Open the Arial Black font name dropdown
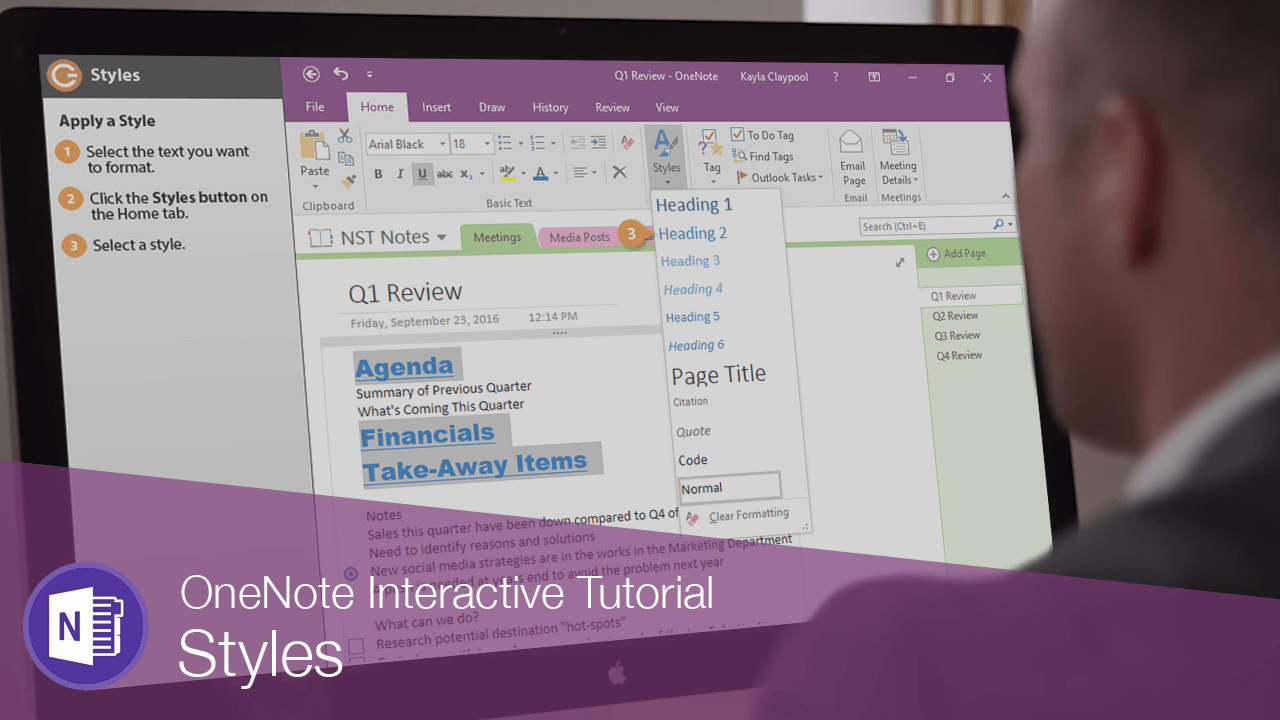The height and width of the screenshot is (720, 1280). click(404, 144)
